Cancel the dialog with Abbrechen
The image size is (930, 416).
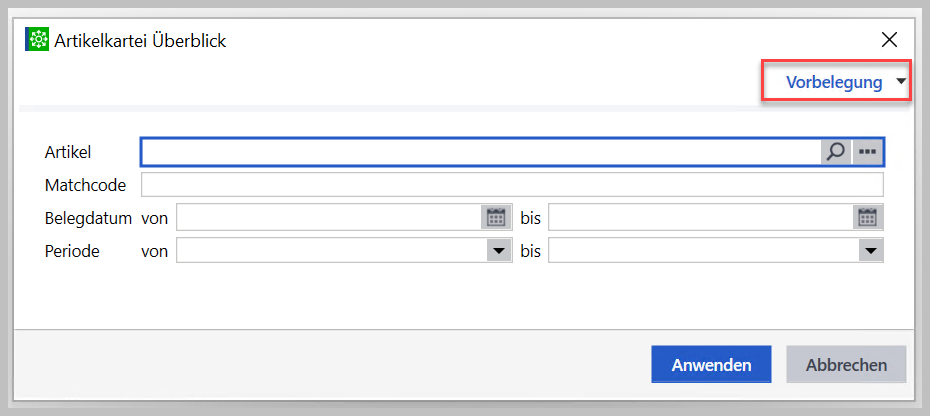click(846, 364)
